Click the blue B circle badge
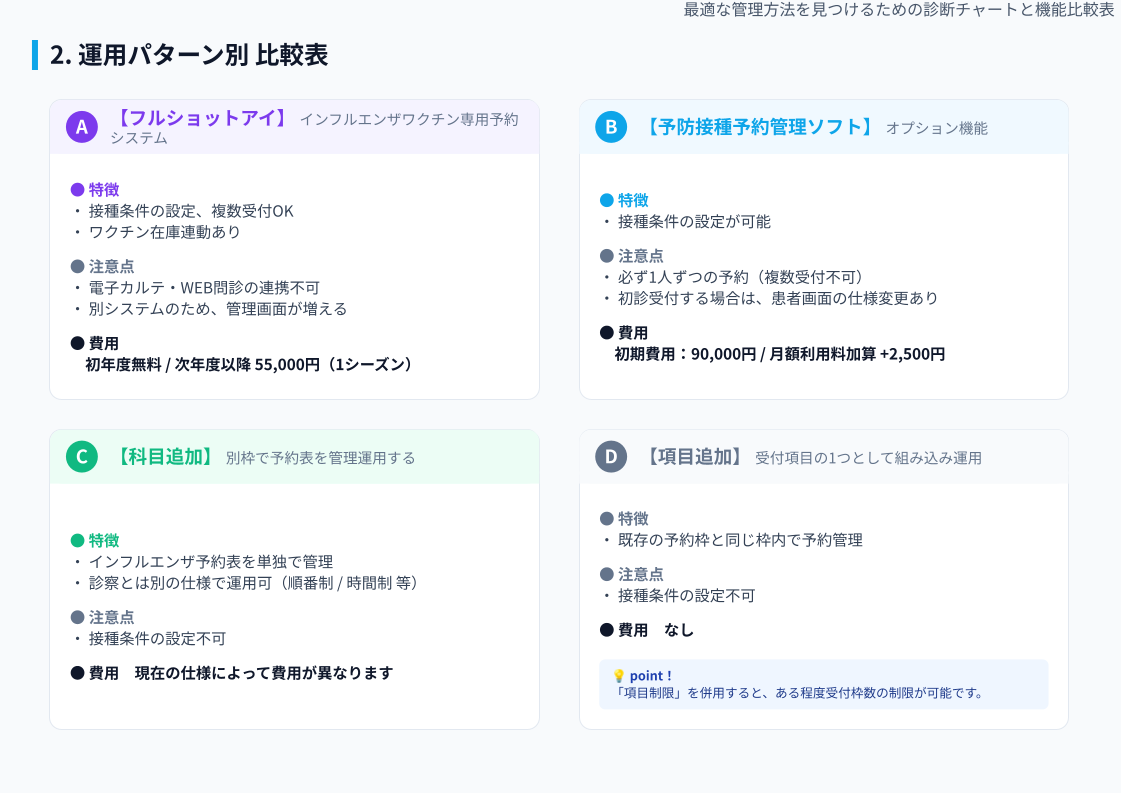 (611, 127)
